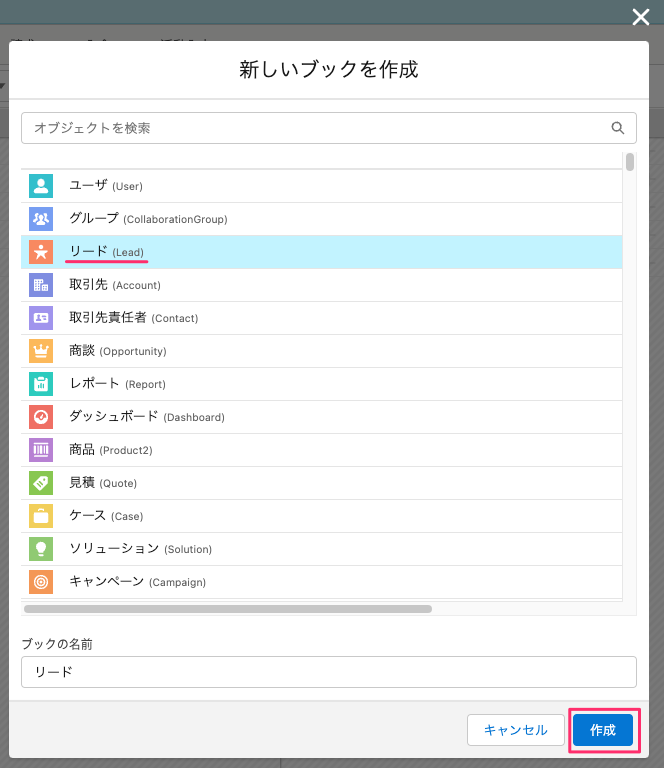Click the リード (Lead) star icon
This screenshot has width=664, height=768.
point(41,252)
